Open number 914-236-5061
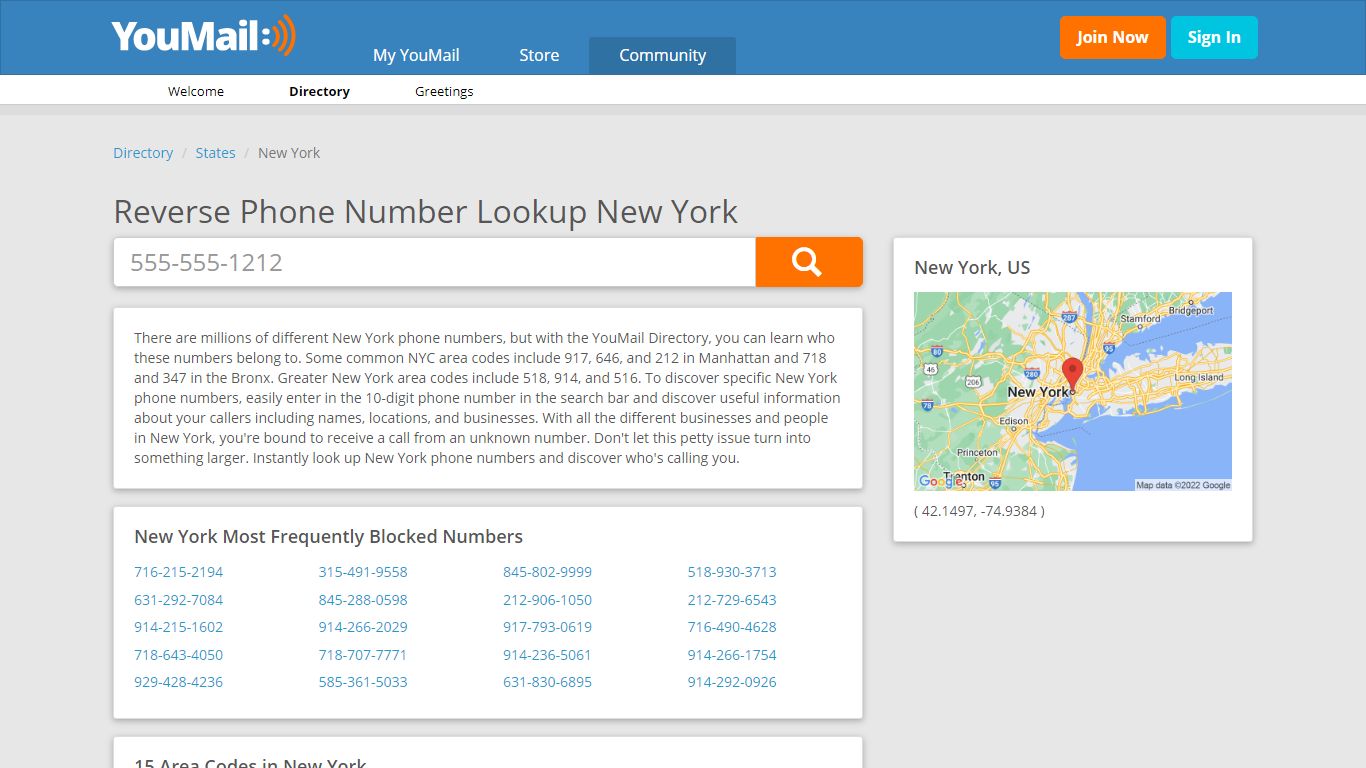Image resolution: width=1366 pixels, height=768 pixels. (547, 655)
